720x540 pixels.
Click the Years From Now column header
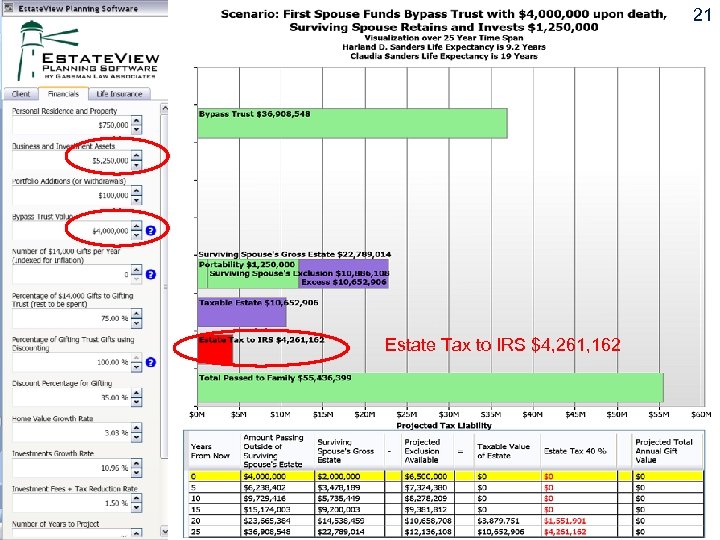pyautogui.click(x=214, y=451)
